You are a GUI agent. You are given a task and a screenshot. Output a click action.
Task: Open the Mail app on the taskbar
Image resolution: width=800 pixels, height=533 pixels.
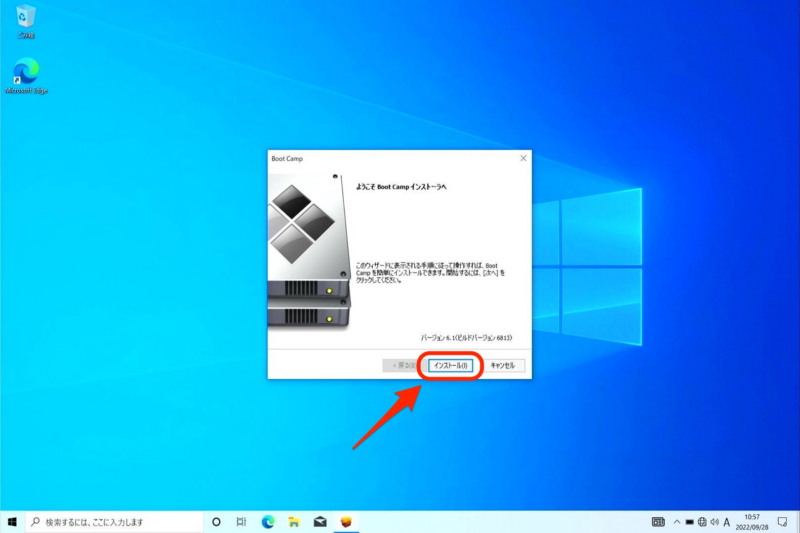(320, 522)
